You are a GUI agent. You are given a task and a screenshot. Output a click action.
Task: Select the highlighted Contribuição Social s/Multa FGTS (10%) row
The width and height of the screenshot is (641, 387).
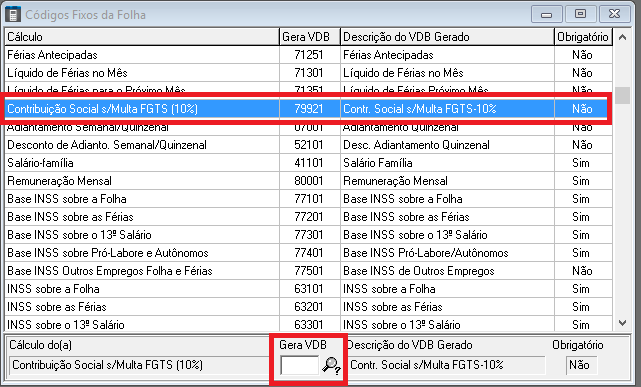click(x=308, y=109)
